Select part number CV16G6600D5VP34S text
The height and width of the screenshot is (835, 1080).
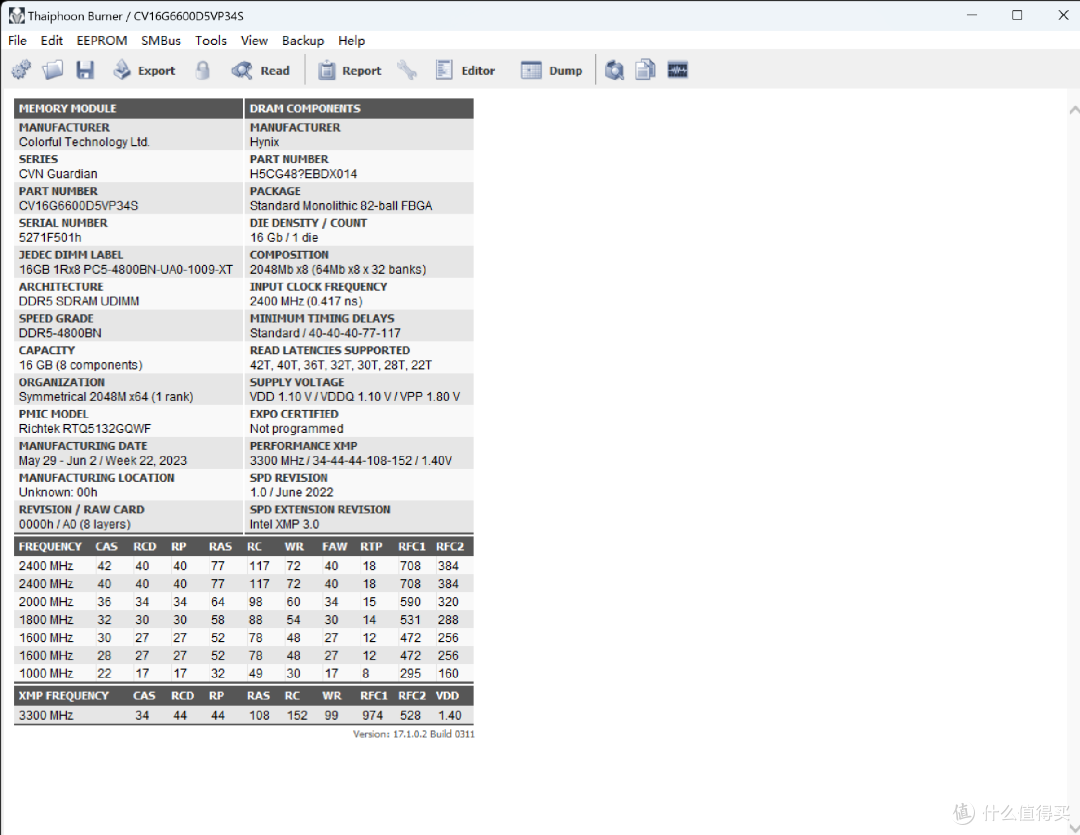point(79,205)
